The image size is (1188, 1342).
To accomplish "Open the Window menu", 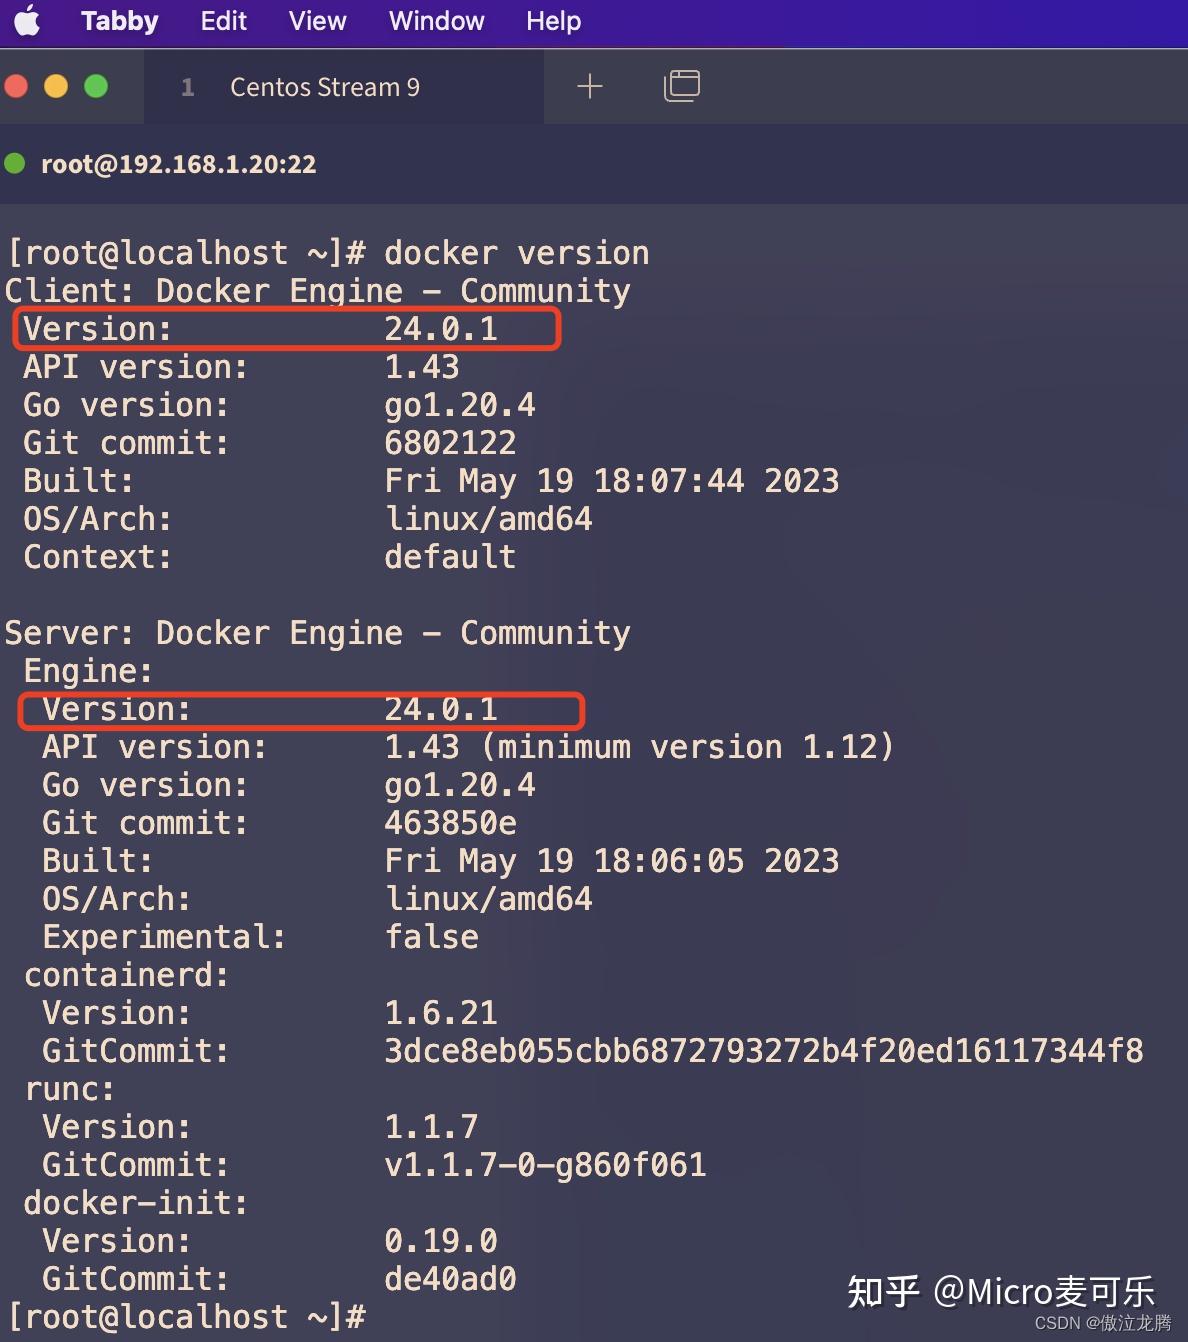I will click(435, 21).
